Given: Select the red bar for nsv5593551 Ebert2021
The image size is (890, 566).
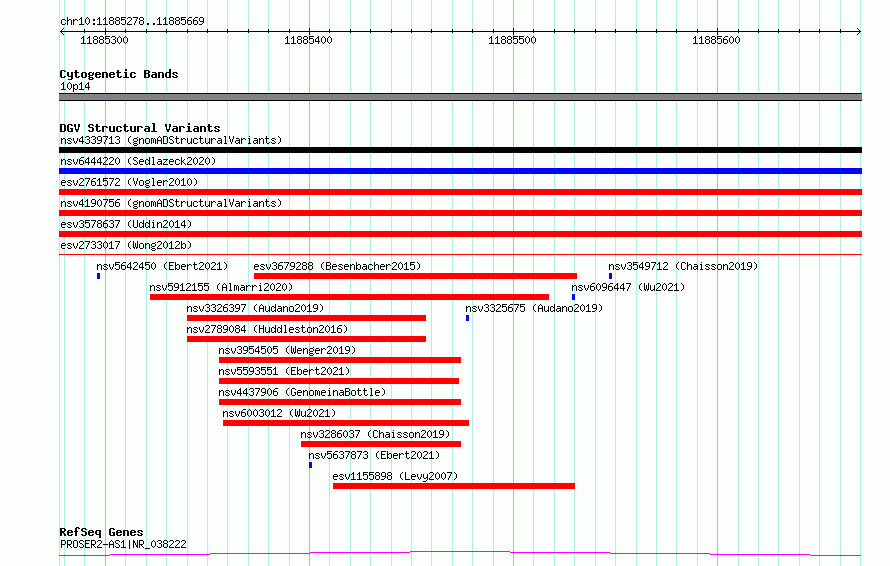Looking at the screenshot, I should coord(339,381).
